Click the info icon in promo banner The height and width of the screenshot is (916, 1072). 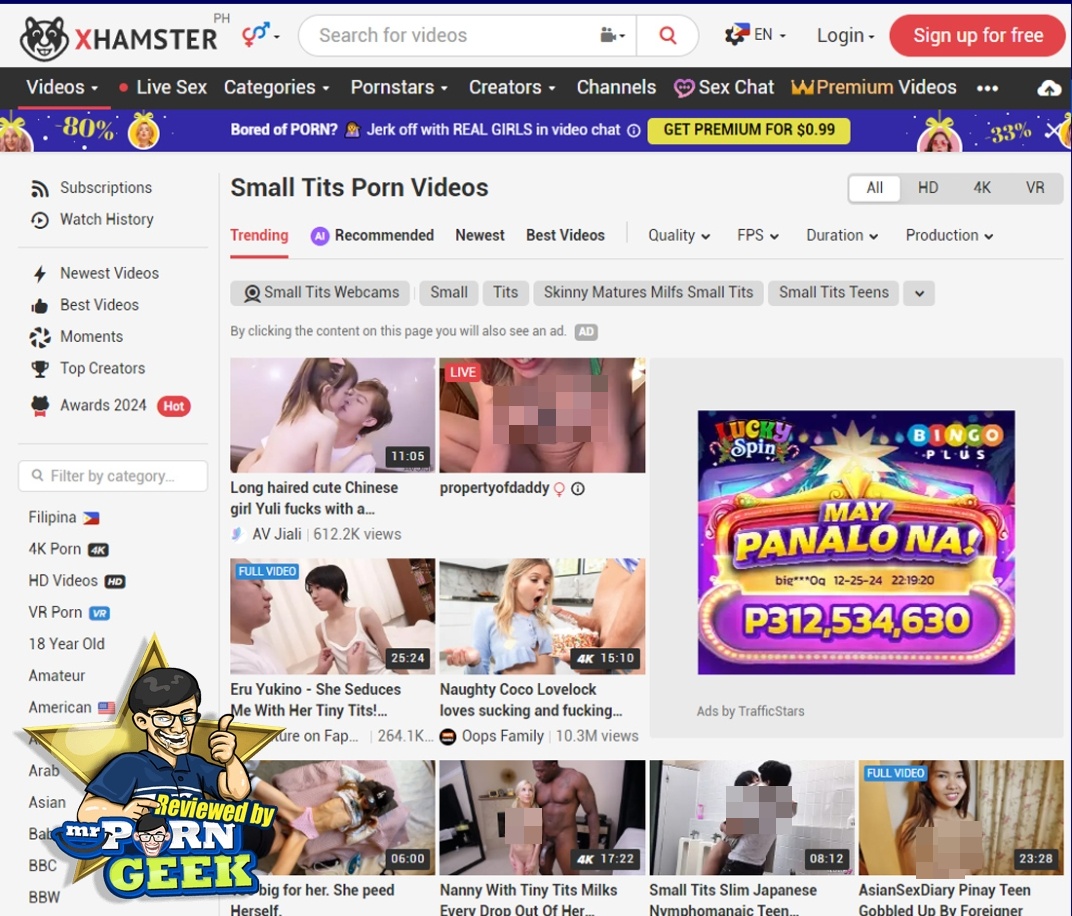[x=634, y=131]
